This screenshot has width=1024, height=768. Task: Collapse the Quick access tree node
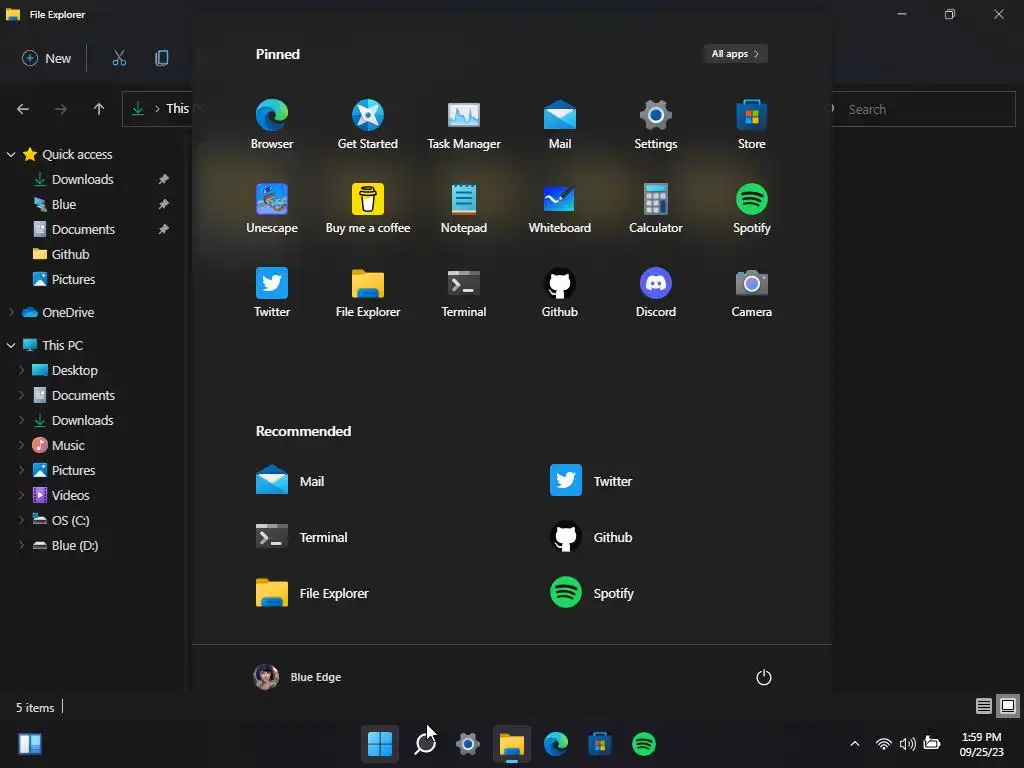coord(11,155)
